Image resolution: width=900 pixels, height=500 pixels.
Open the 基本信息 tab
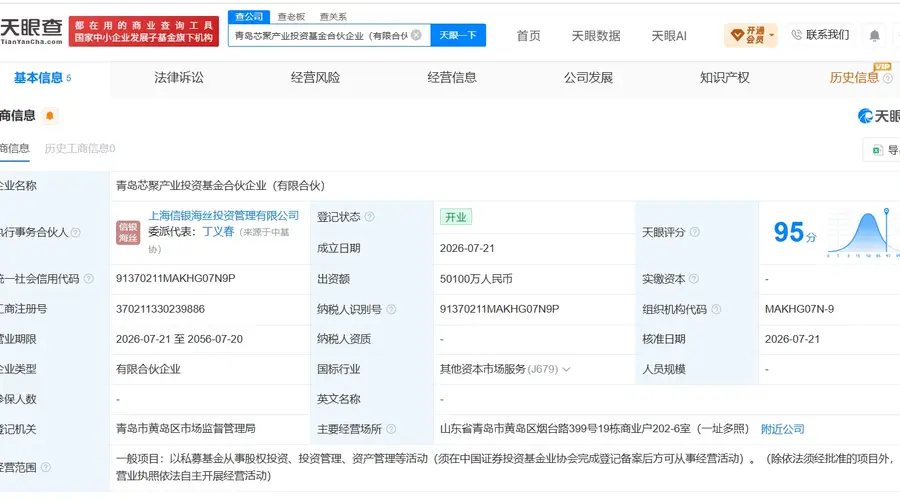(x=42, y=78)
